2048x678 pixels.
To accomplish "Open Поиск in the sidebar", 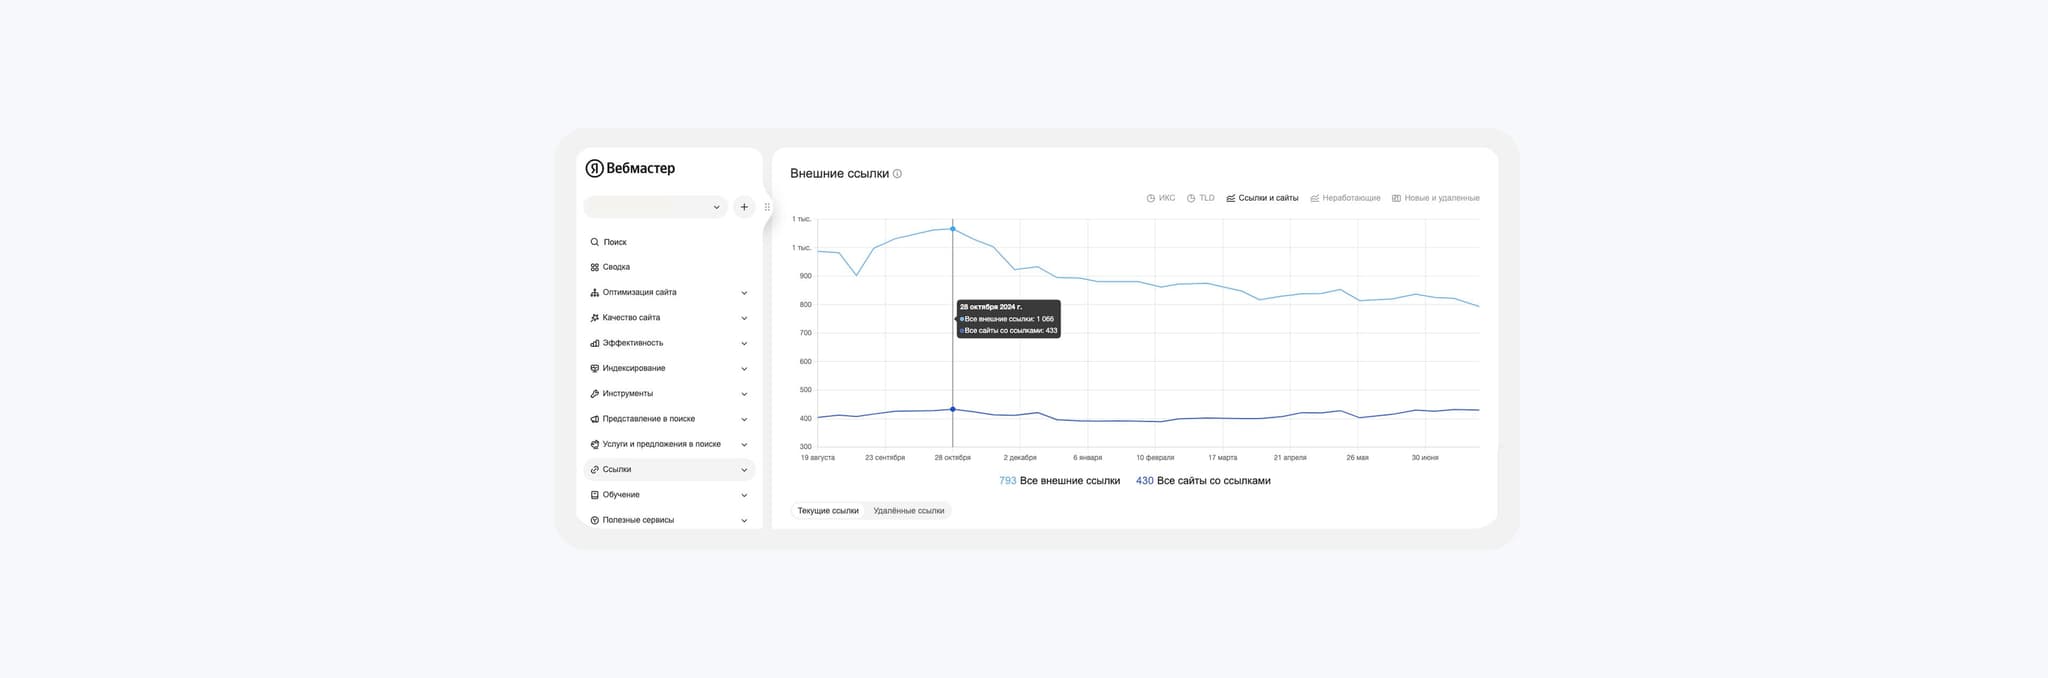I will click(x=614, y=242).
